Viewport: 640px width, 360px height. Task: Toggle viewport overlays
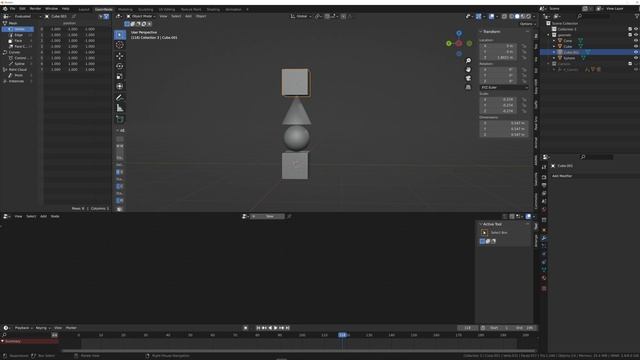[x=491, y=16]
